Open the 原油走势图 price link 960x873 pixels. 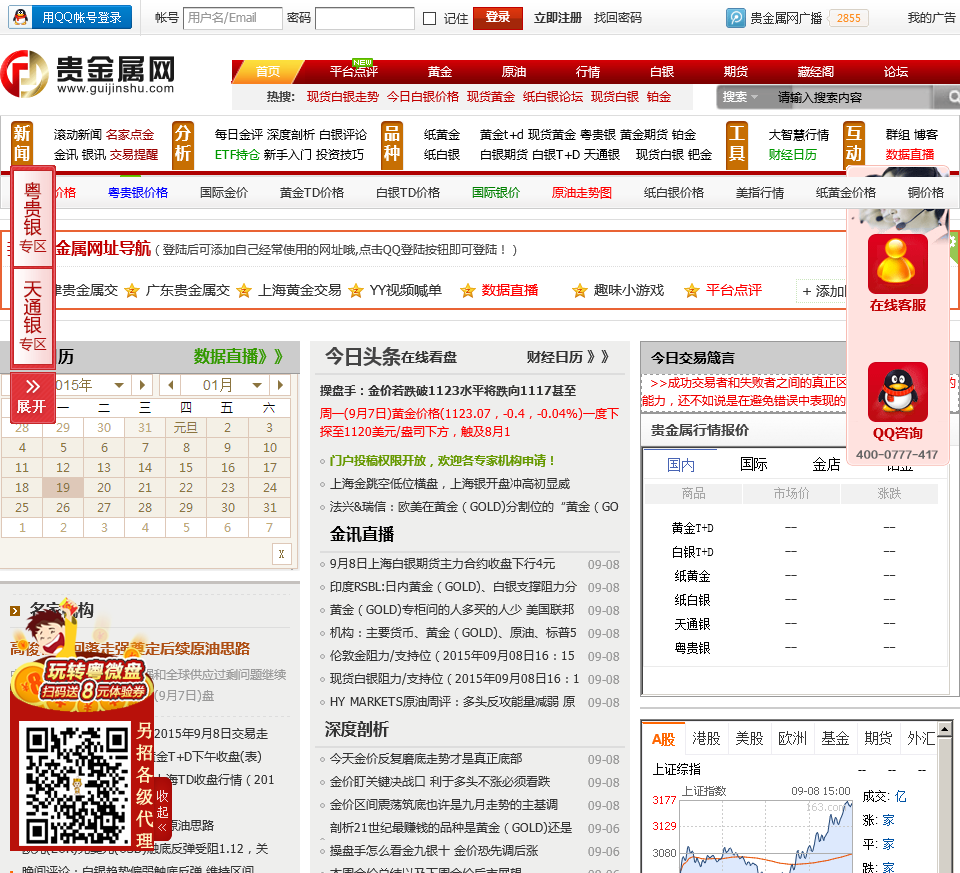[x=582, y=193]
